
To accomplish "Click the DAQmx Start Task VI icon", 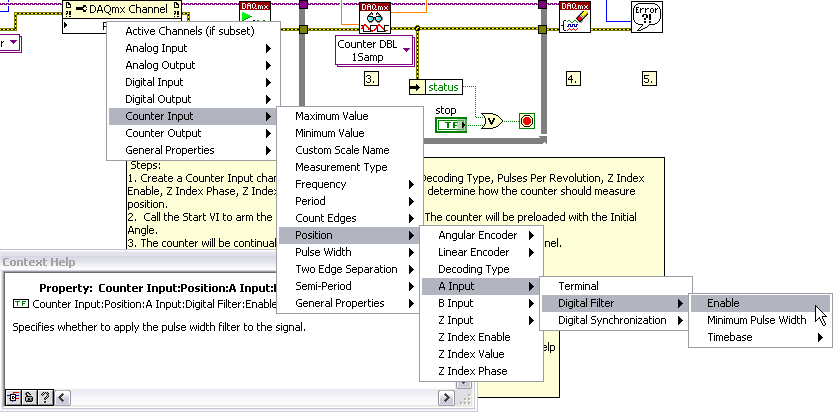I will pos(255,12).
